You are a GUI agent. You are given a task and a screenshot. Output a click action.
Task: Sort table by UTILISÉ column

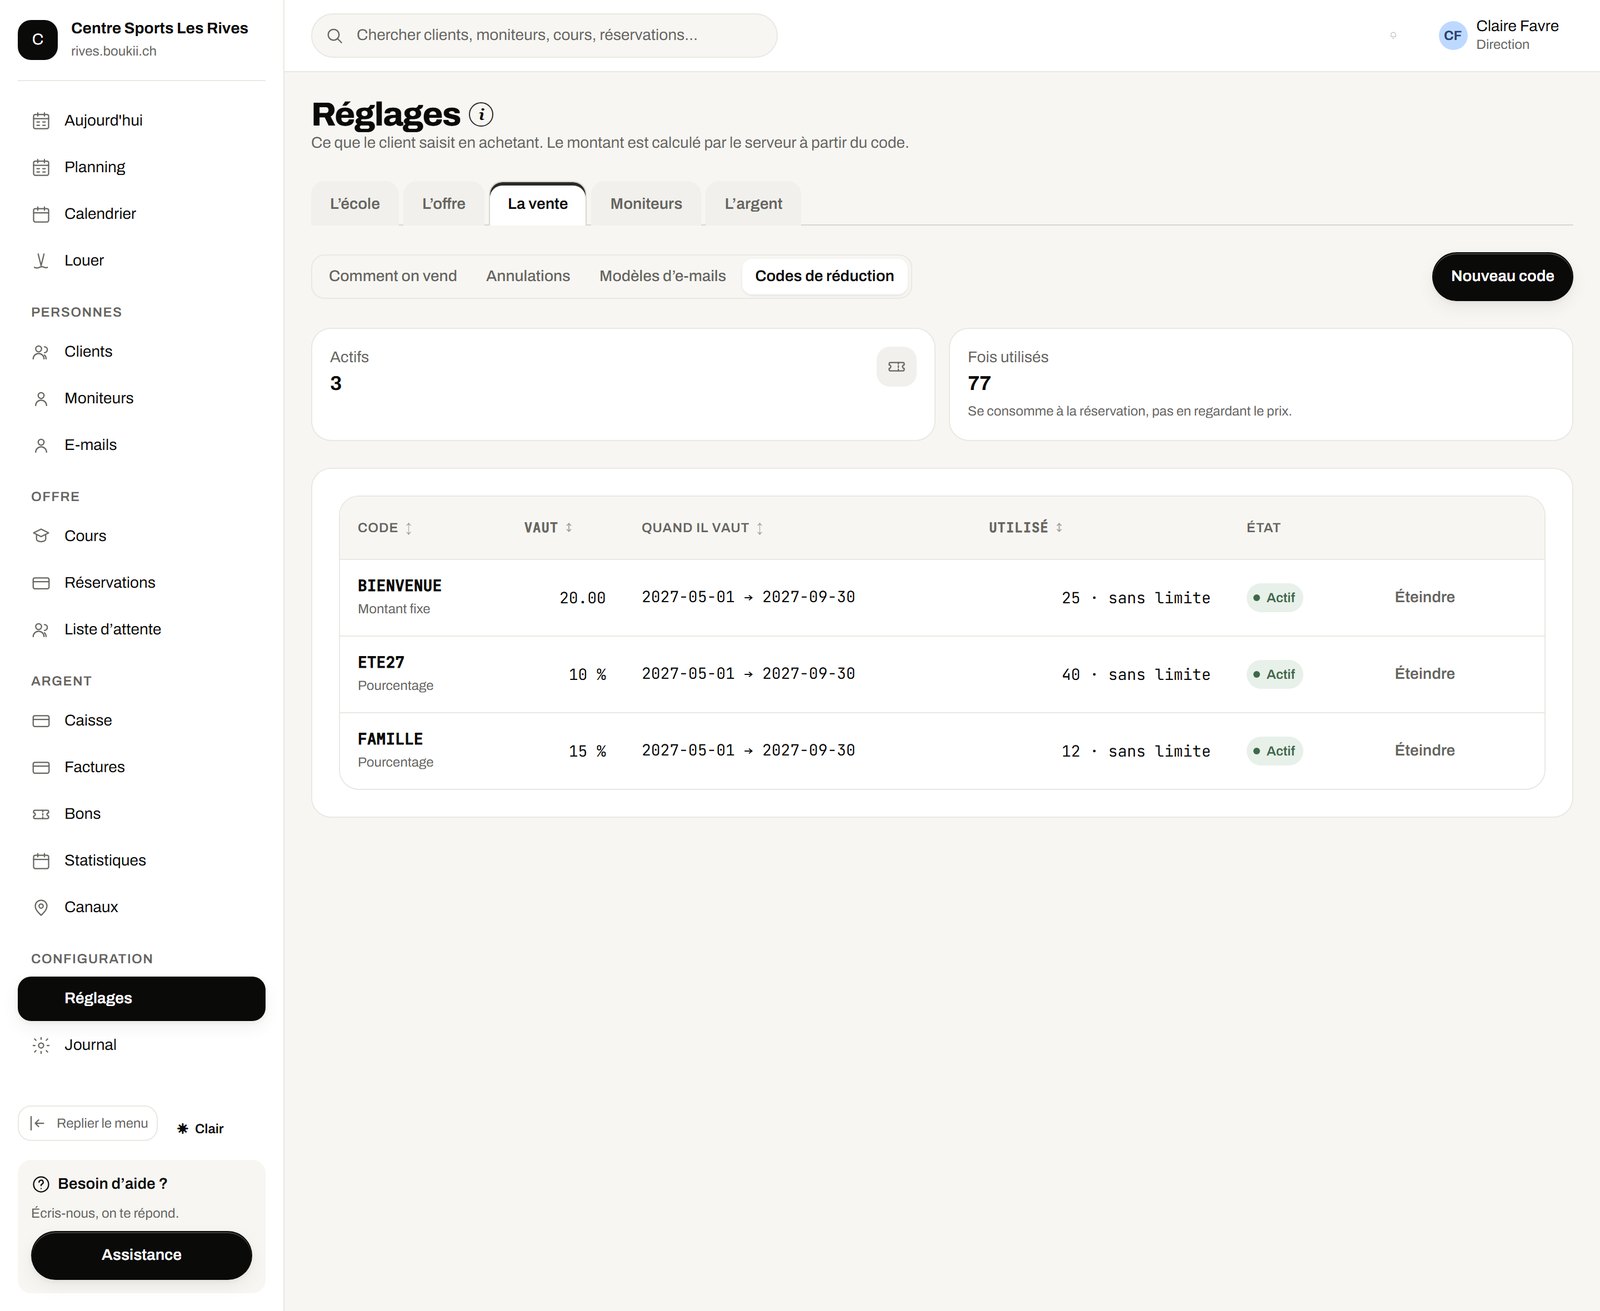1025,528
